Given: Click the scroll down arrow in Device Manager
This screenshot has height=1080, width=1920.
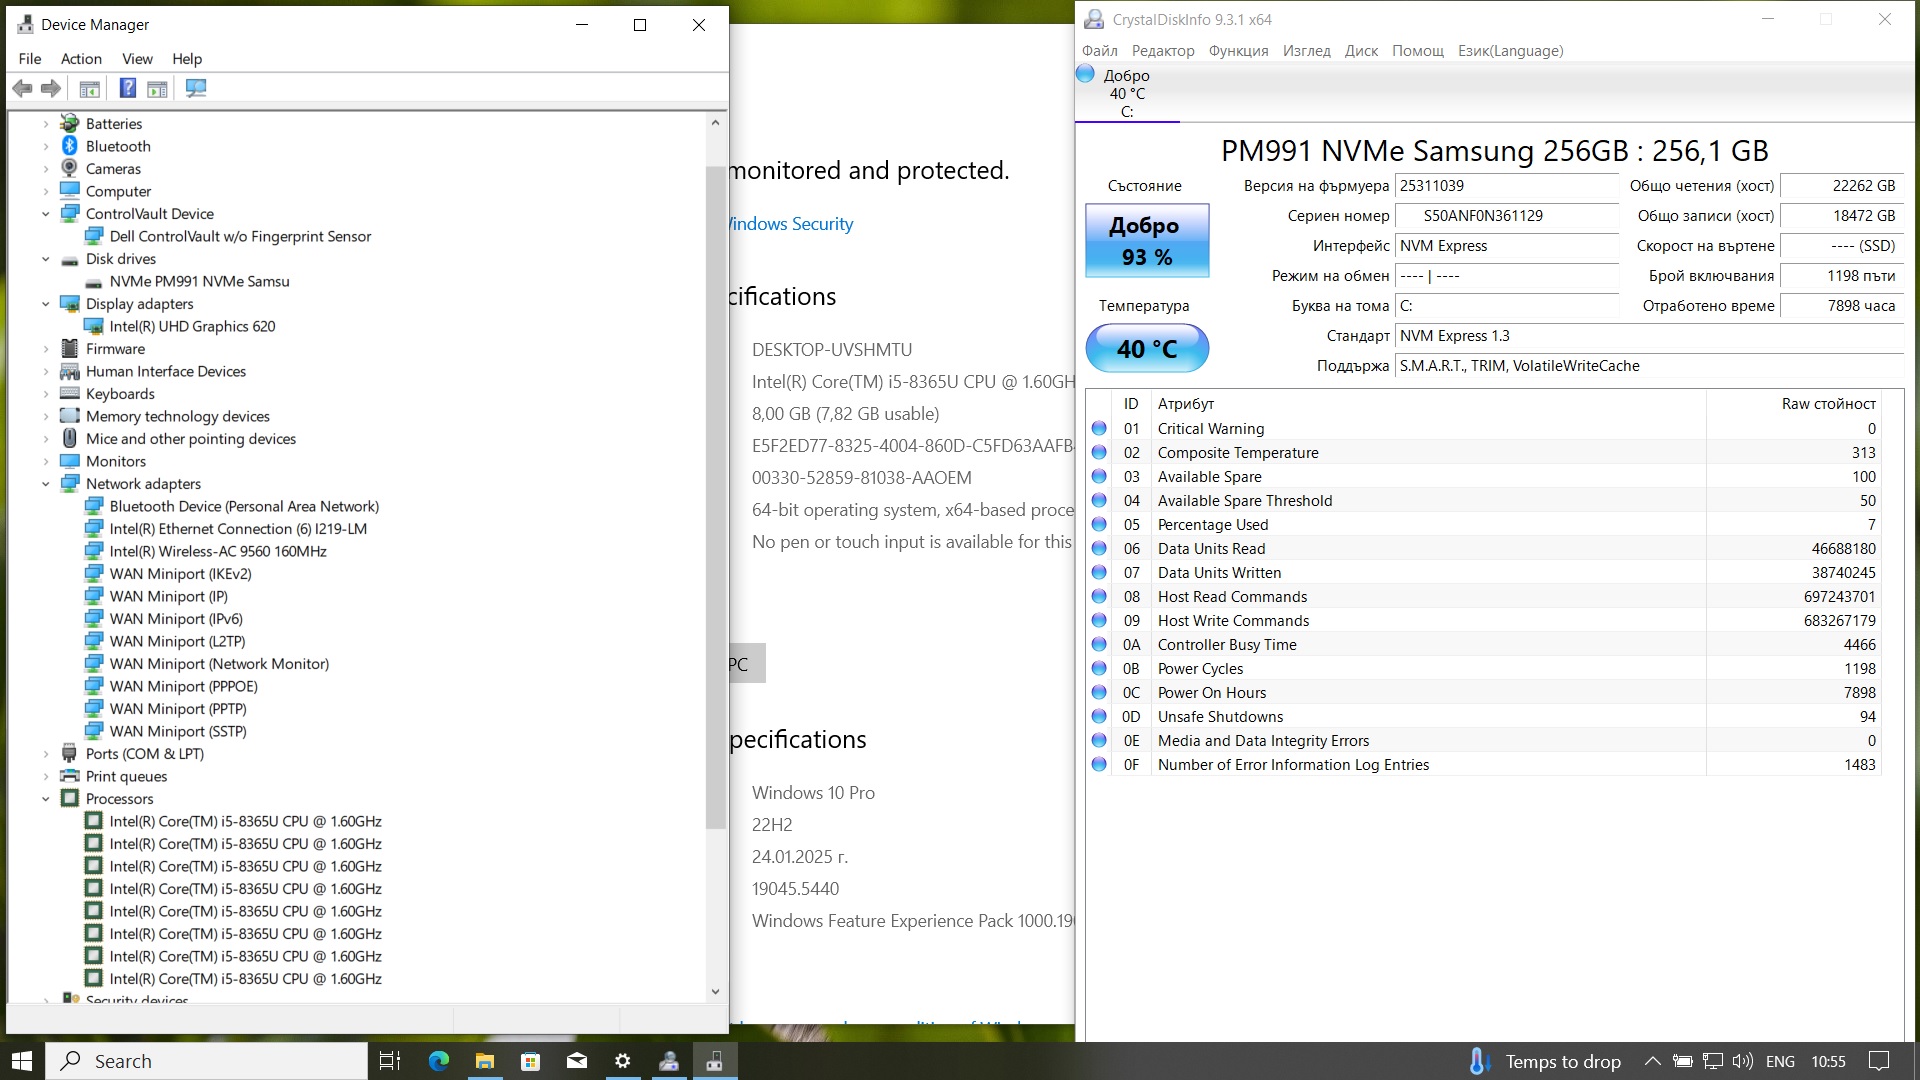Looking at the screenshot, I should point(715,991).
